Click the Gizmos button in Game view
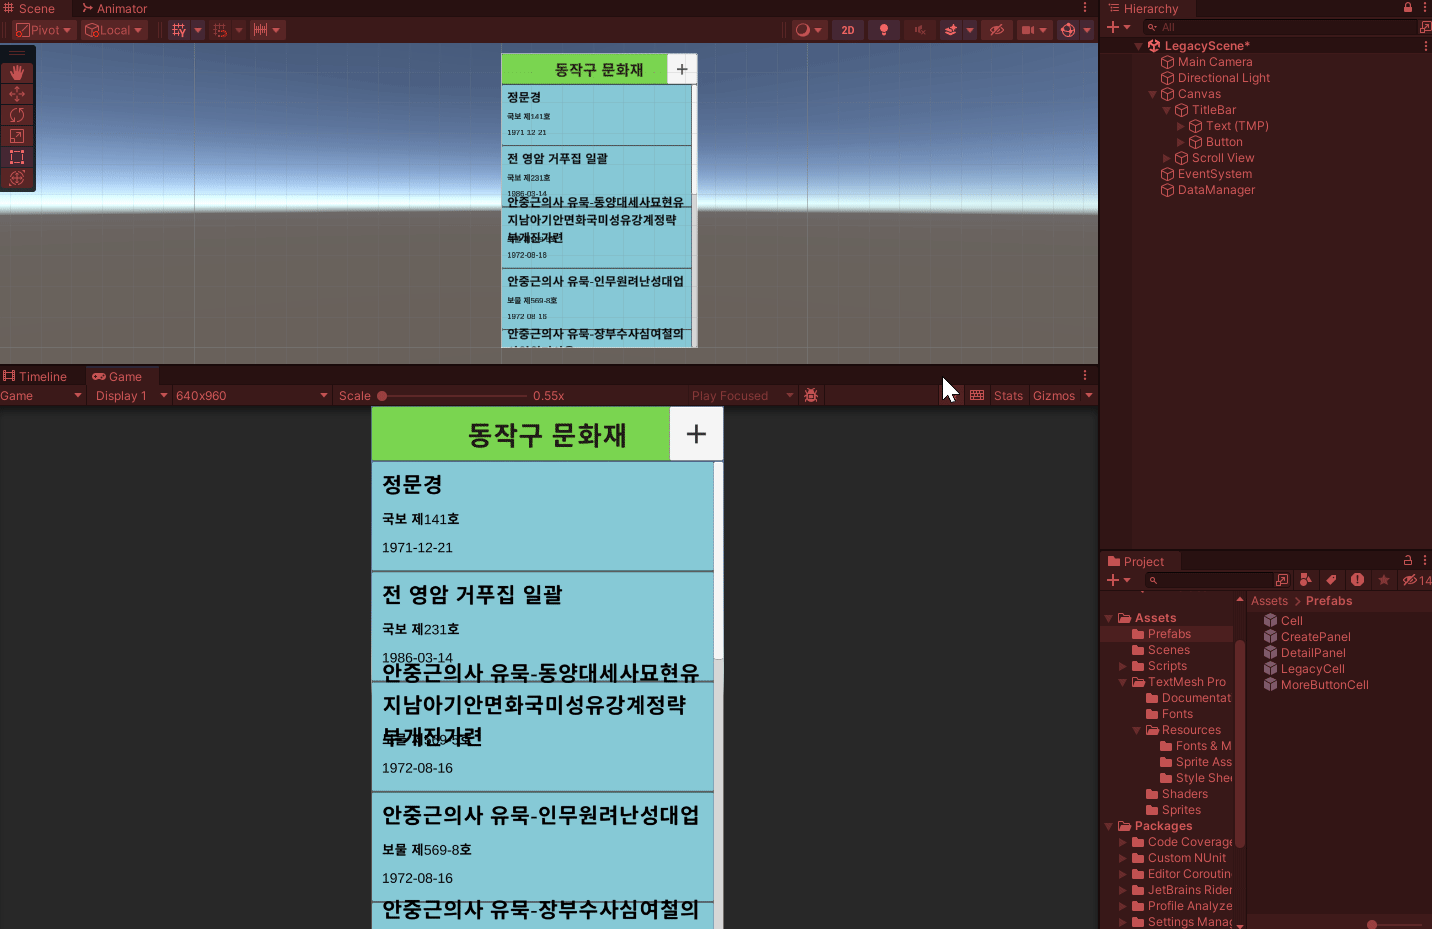1432x929 pixels. [1054, 396]
